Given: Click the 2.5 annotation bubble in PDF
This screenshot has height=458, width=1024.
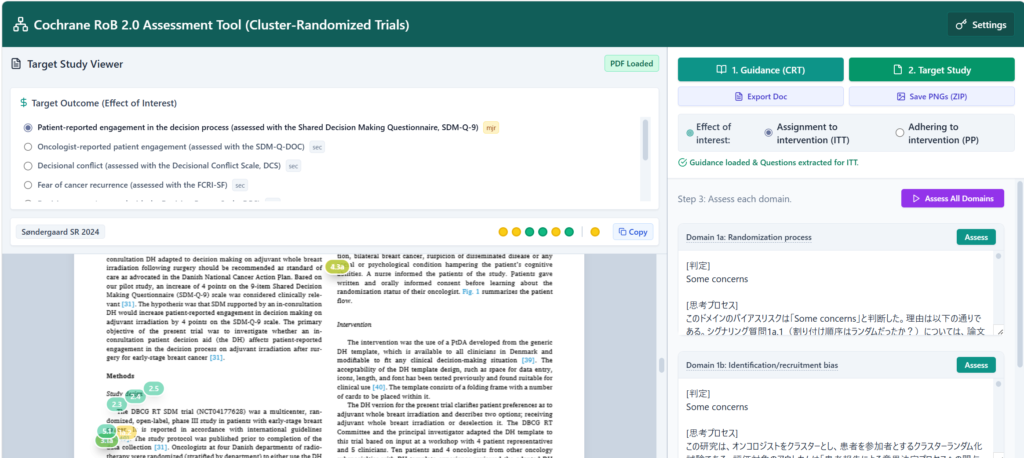Looking at the screenshot, I should tap(154, 388).
